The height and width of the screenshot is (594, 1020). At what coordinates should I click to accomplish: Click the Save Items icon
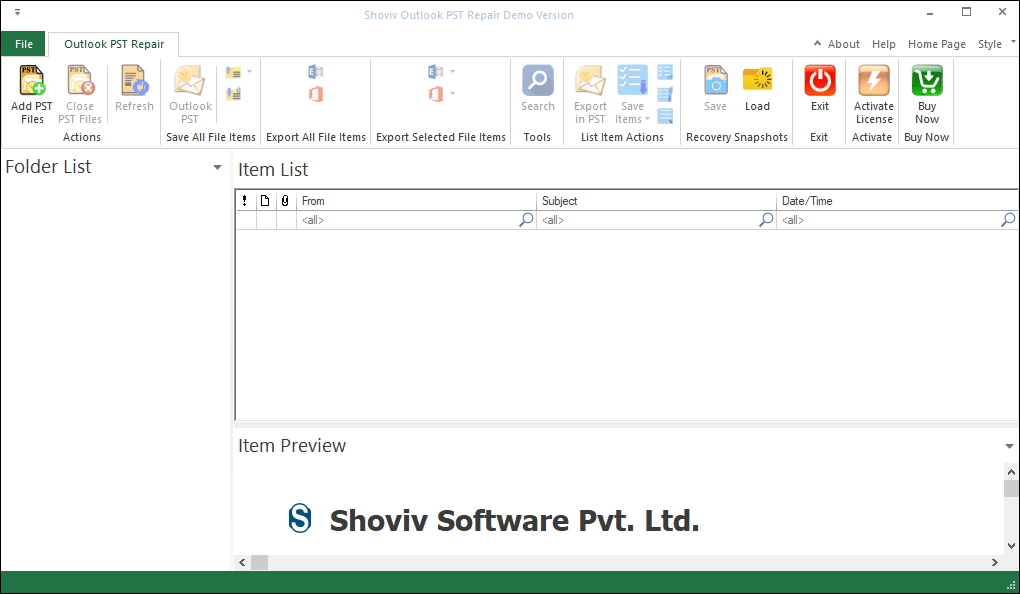632,80
